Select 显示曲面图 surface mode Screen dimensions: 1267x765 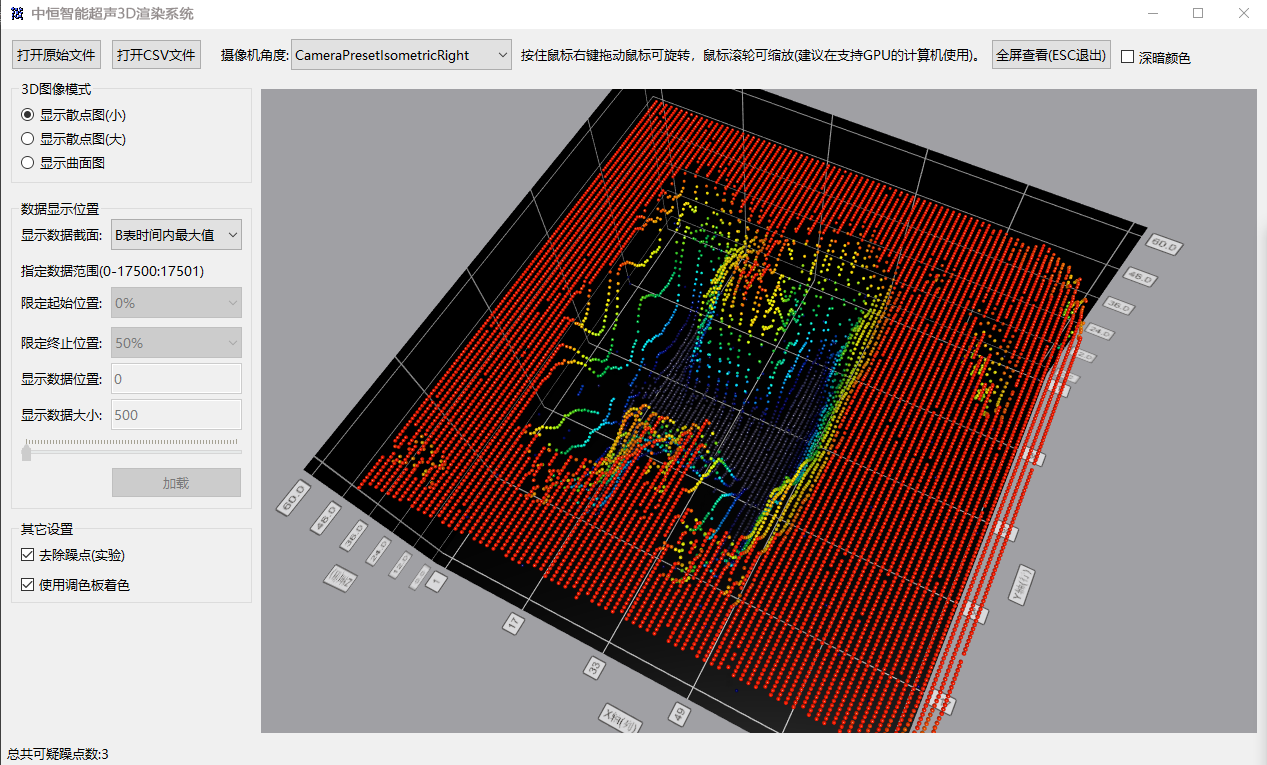[x=28, y=163]
